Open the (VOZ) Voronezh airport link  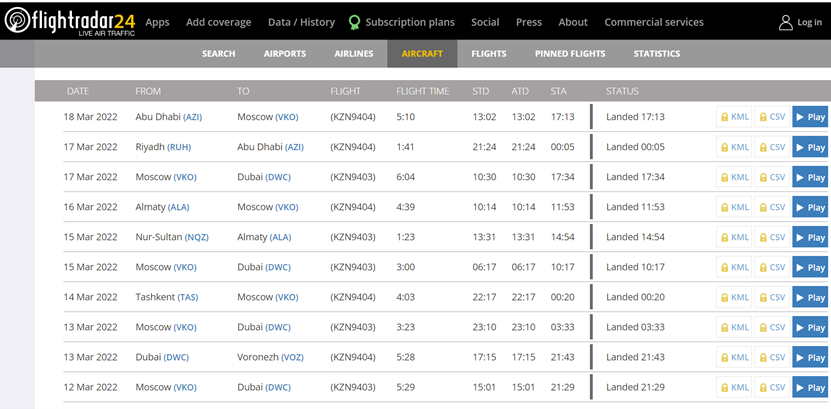pyautogui.click(x=292, y=358)
